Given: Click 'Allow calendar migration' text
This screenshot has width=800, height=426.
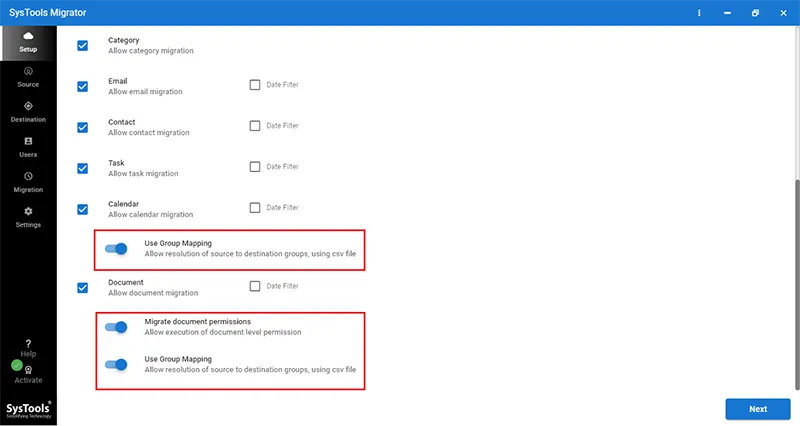Looking at the screenshot, I should pos(151,214).
